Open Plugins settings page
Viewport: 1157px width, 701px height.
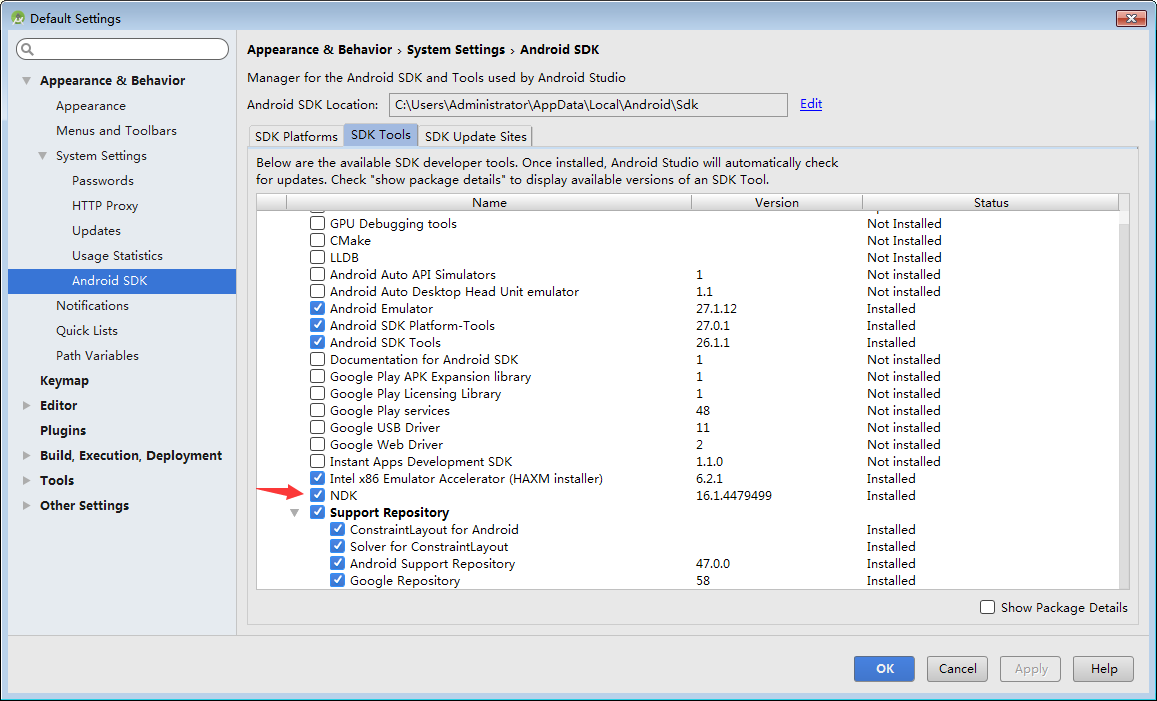point(63,430)
